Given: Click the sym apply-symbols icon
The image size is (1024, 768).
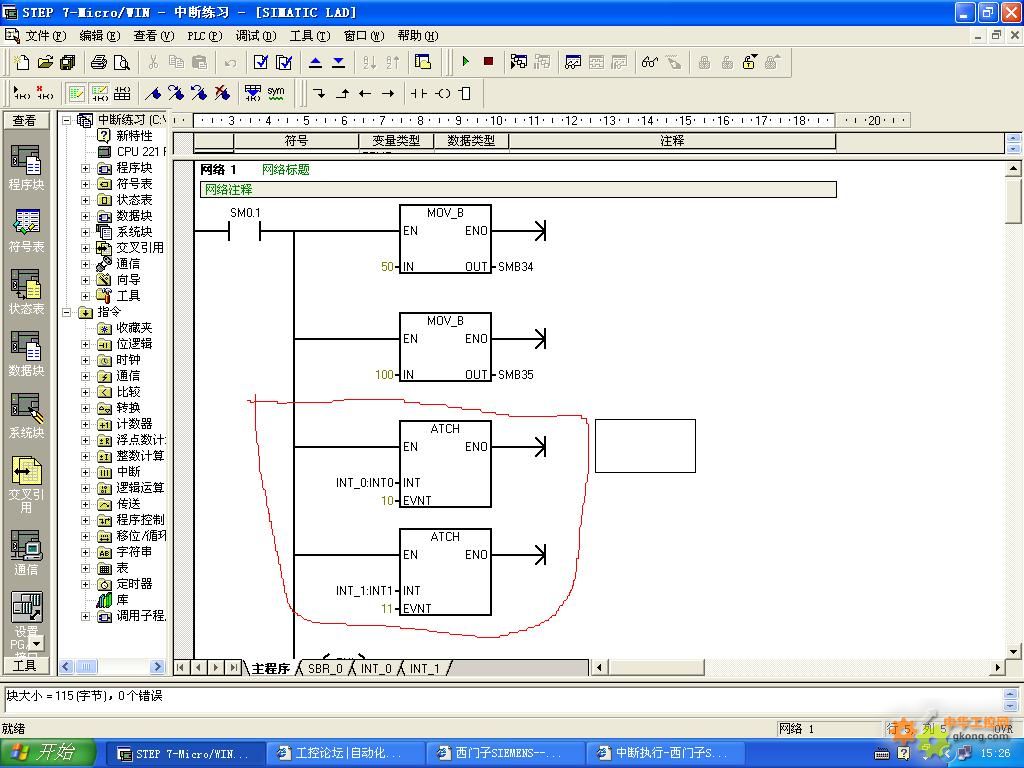Looking at the screenshot, I should click(276, 93).
